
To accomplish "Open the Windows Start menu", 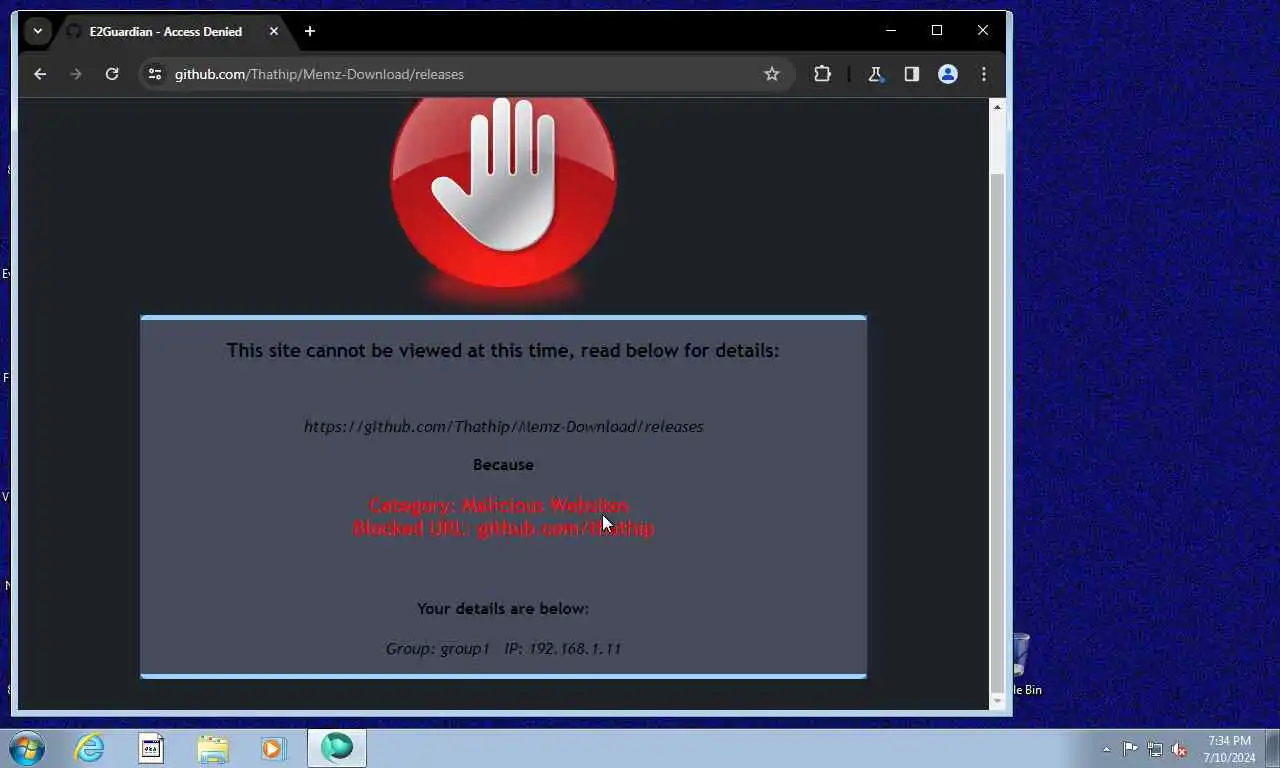I will 26,748.
